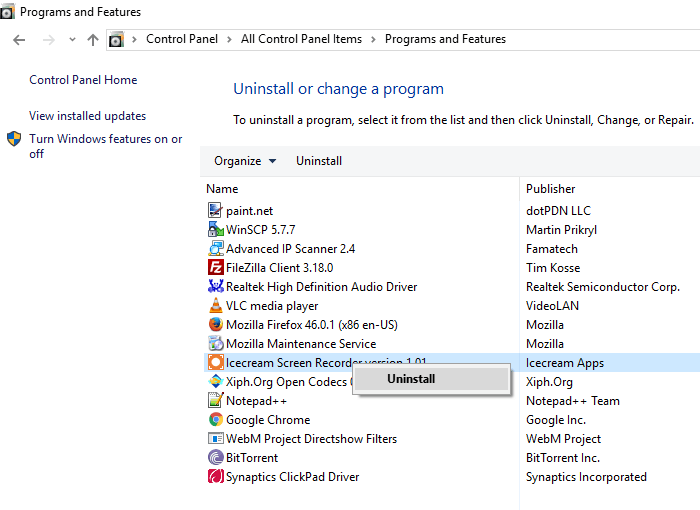Screen dimensions: 700x510
Task: Click the VLC media player cone icon
Action: (x=215, y=305)
